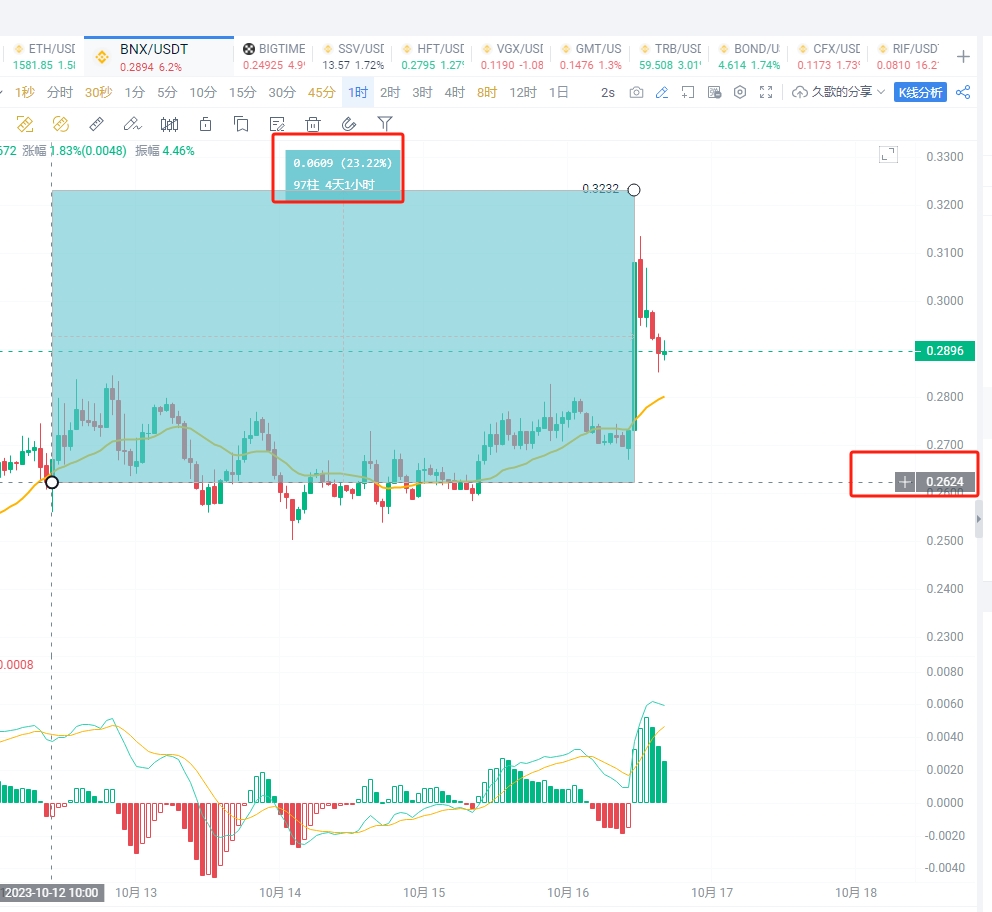Image resolution: width=992 pixels, height=912 pixels.
Task: Select the ruler measurement tool
Action: pyautogui.click(x=95, y=123)
